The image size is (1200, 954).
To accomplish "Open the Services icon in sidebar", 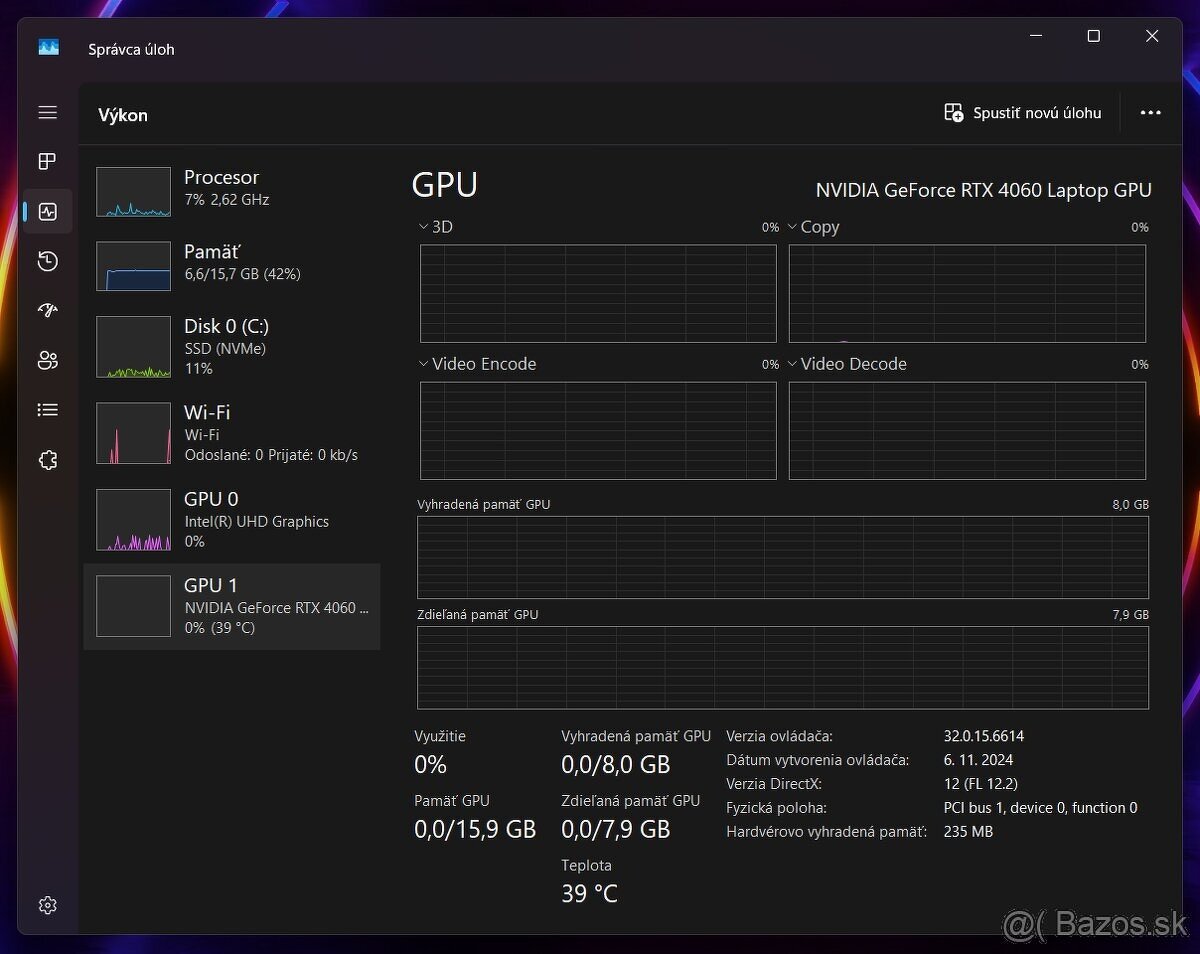I will click(47, 459).
